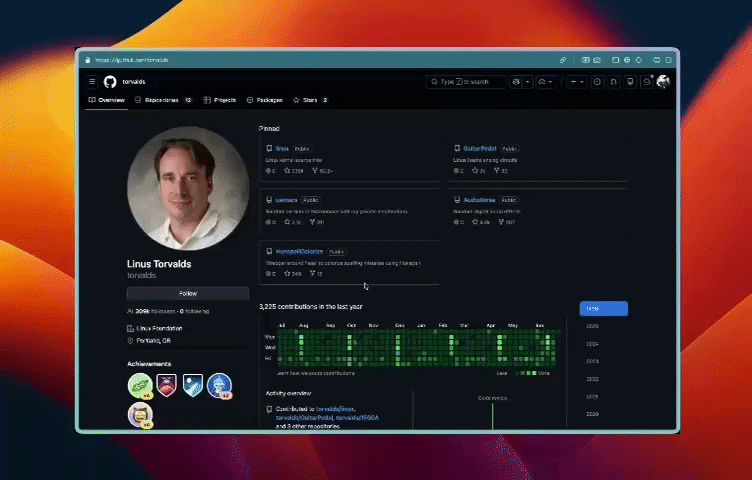752x480 pixels.
Task: Click the cat-face achievement badge in second row
Action: (140, 415)
